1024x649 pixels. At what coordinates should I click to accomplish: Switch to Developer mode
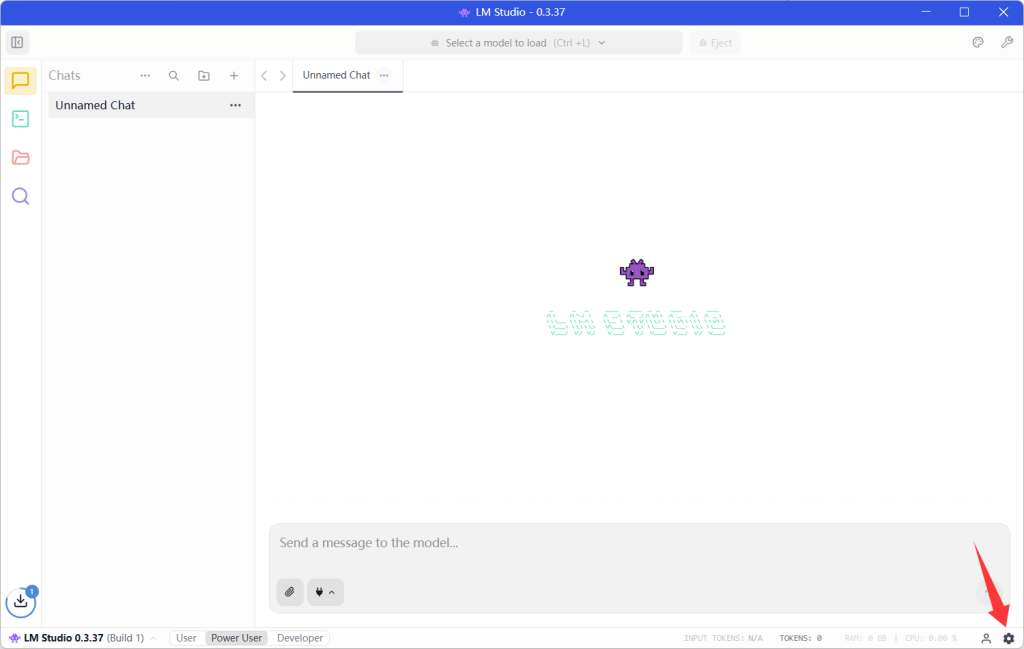(x=300, y=638)
